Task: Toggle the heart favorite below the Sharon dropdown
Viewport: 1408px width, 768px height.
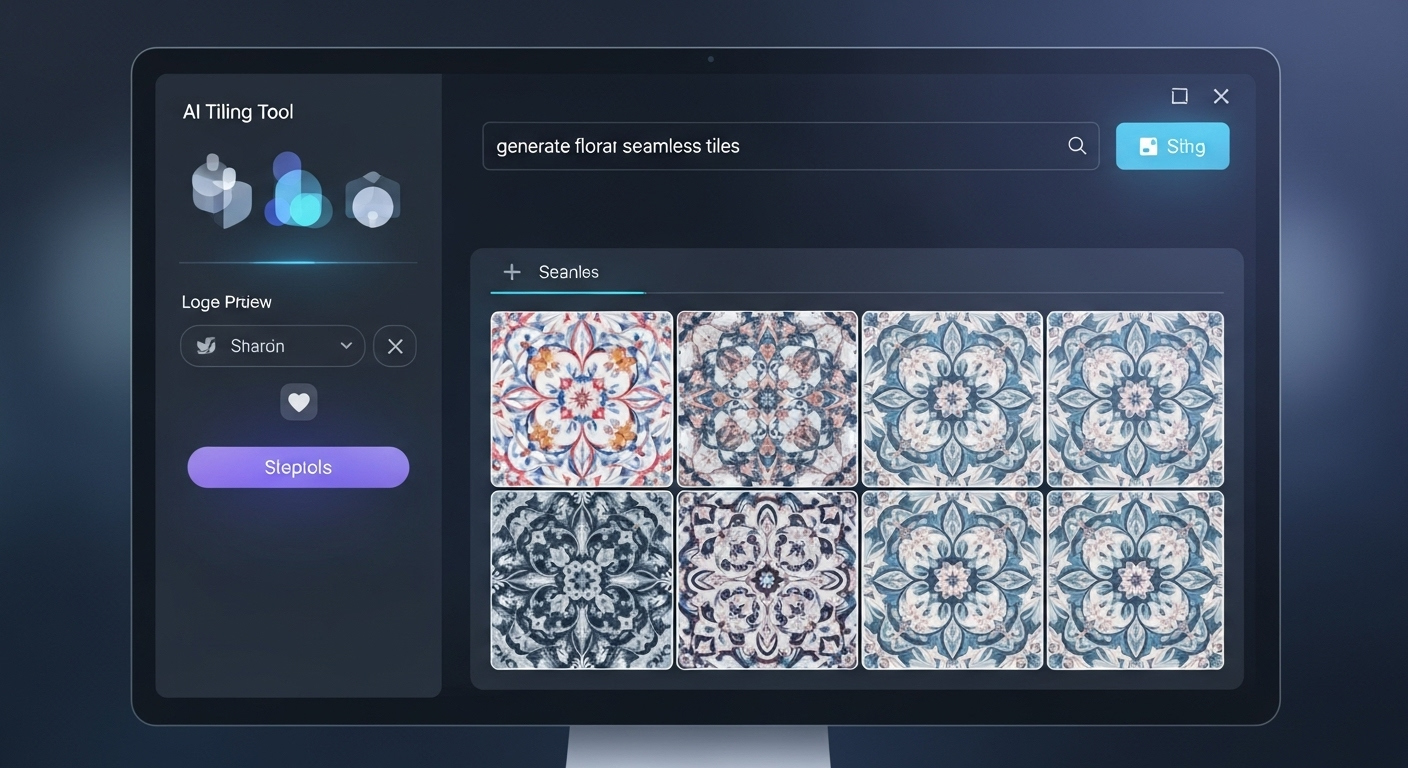Action: pyautogui.click(x=298, y=402)
